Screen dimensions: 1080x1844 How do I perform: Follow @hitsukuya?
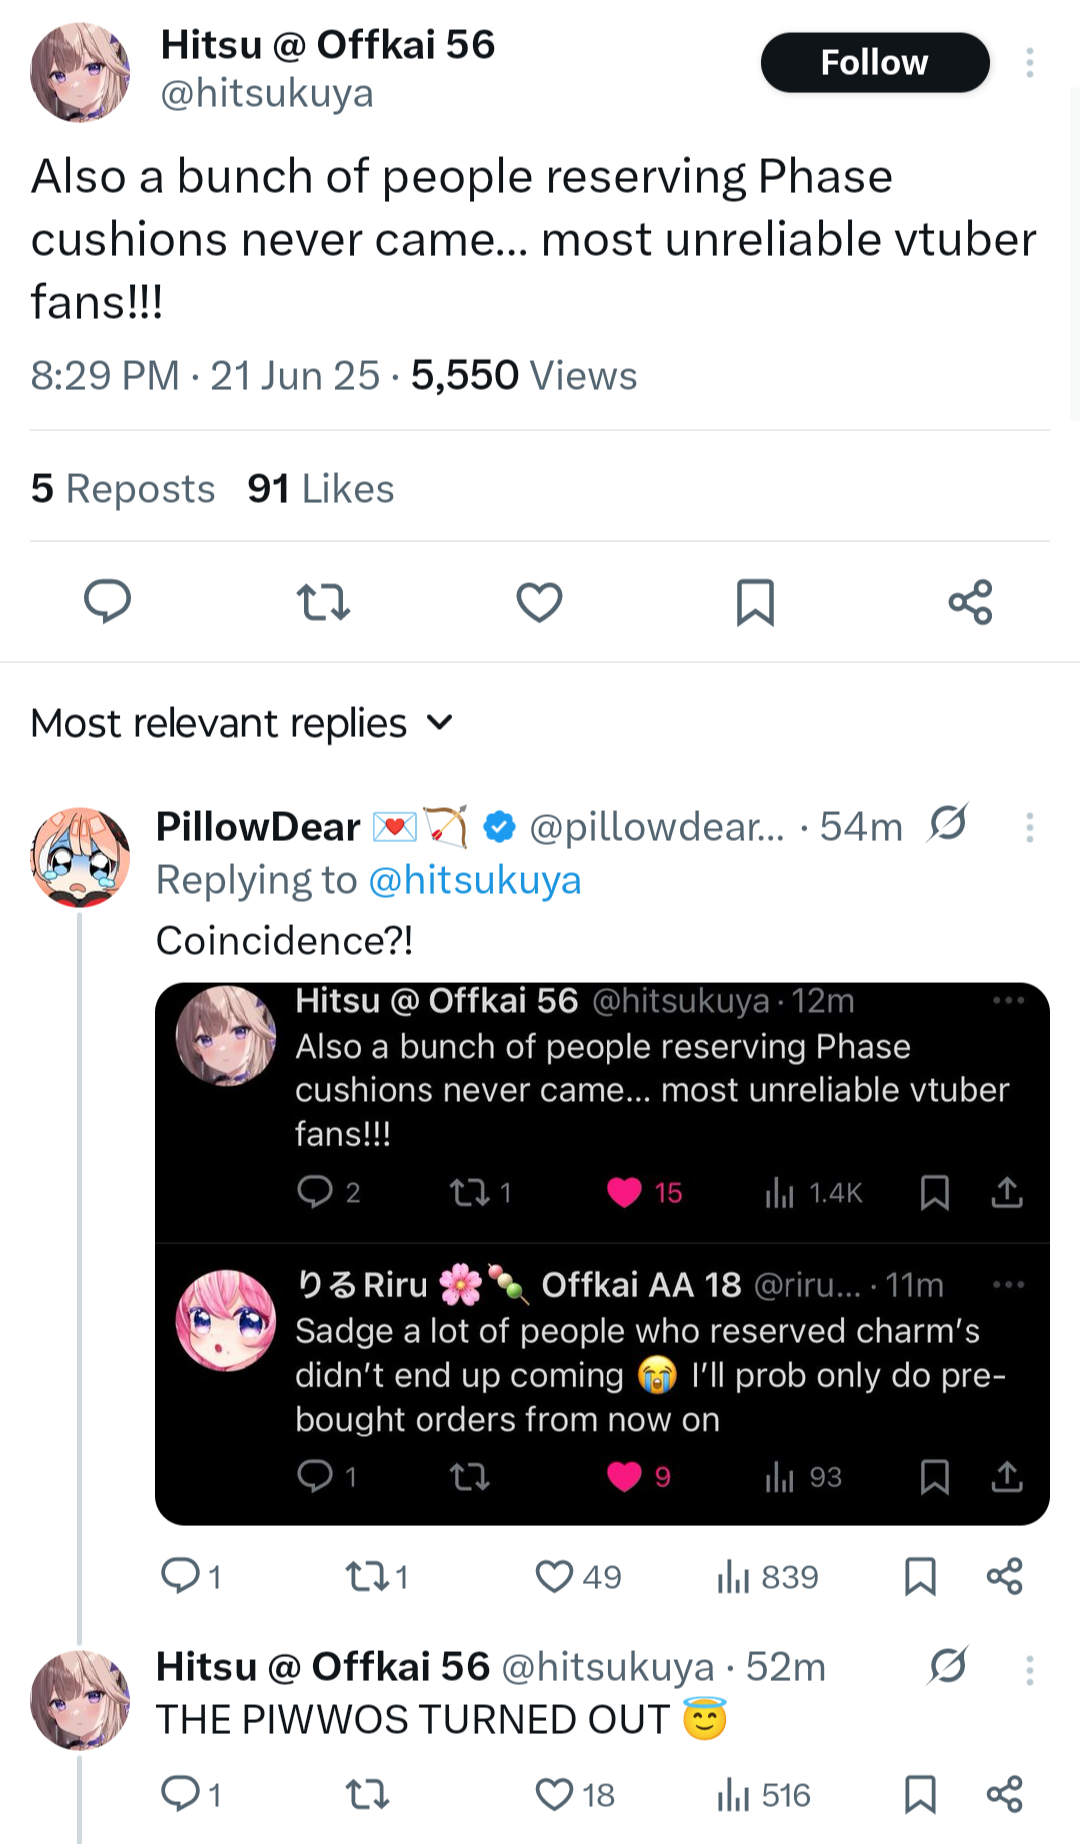point(875,62)
